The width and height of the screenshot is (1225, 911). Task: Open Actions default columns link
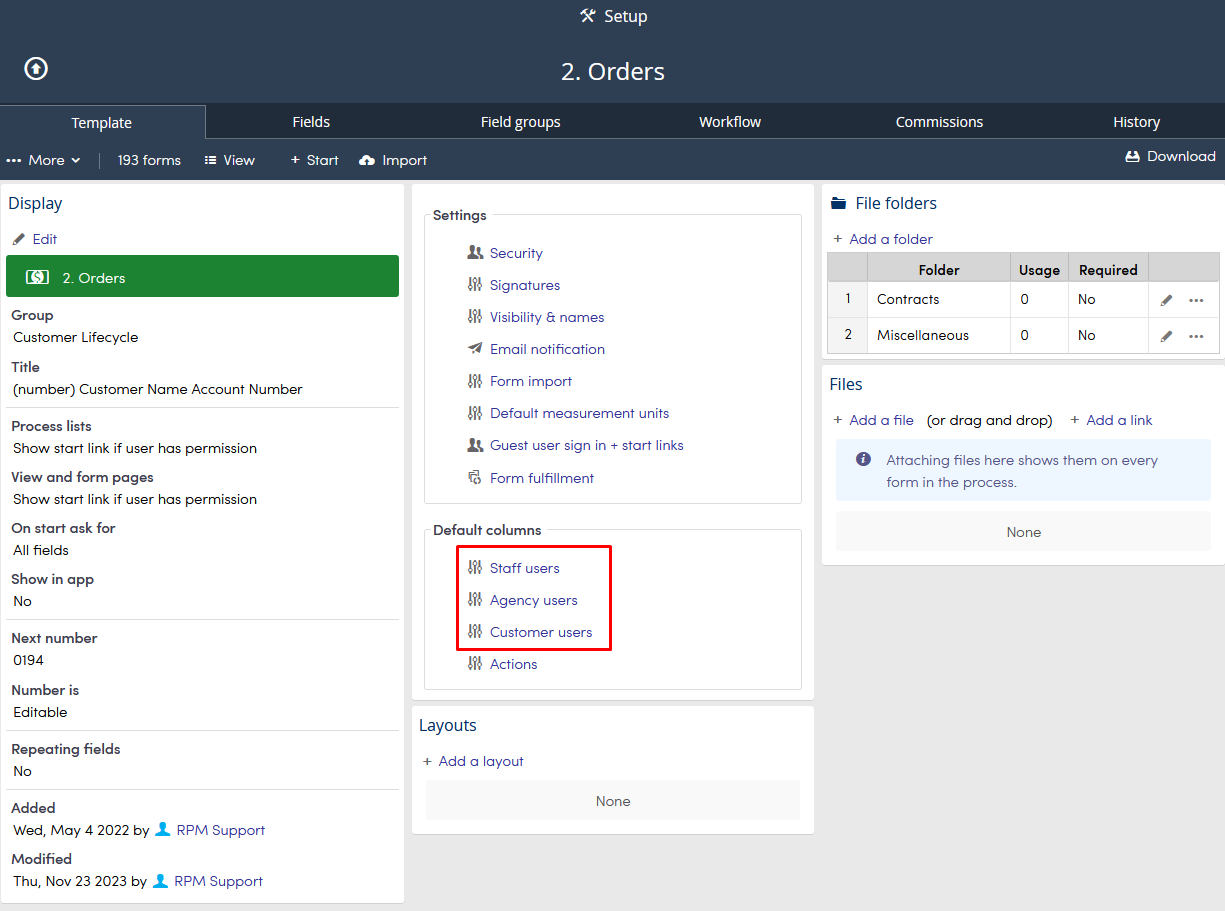514,664
